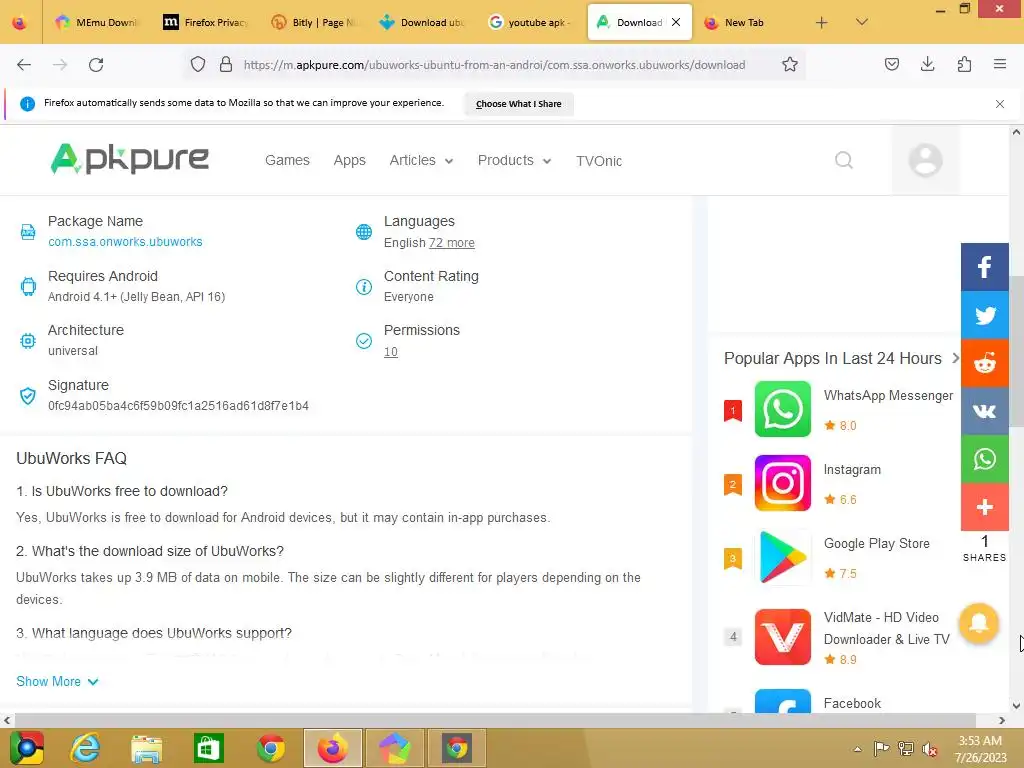The width and height of the screenshot is (1024, 768).
Task: Open the Google Play Store app icon
Action: [x=782, y=557]
